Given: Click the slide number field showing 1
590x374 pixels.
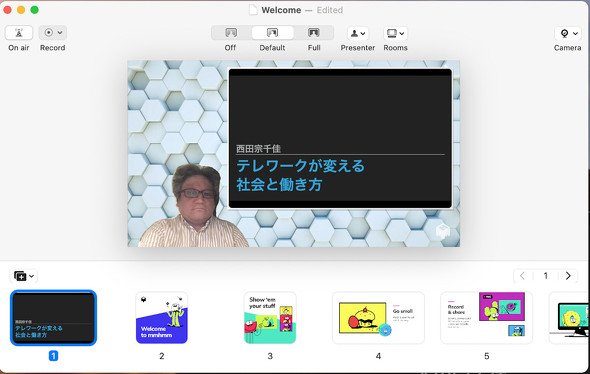Looking at the screenshot, I should pyautogui.click(x=546, y=276).
